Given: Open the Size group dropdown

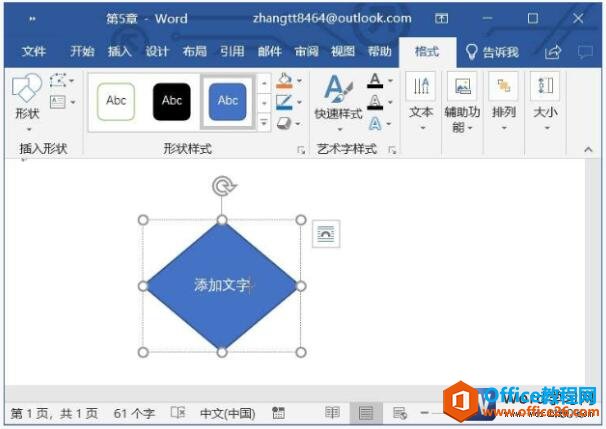Looking at the screenshot, I should point(545,102).
